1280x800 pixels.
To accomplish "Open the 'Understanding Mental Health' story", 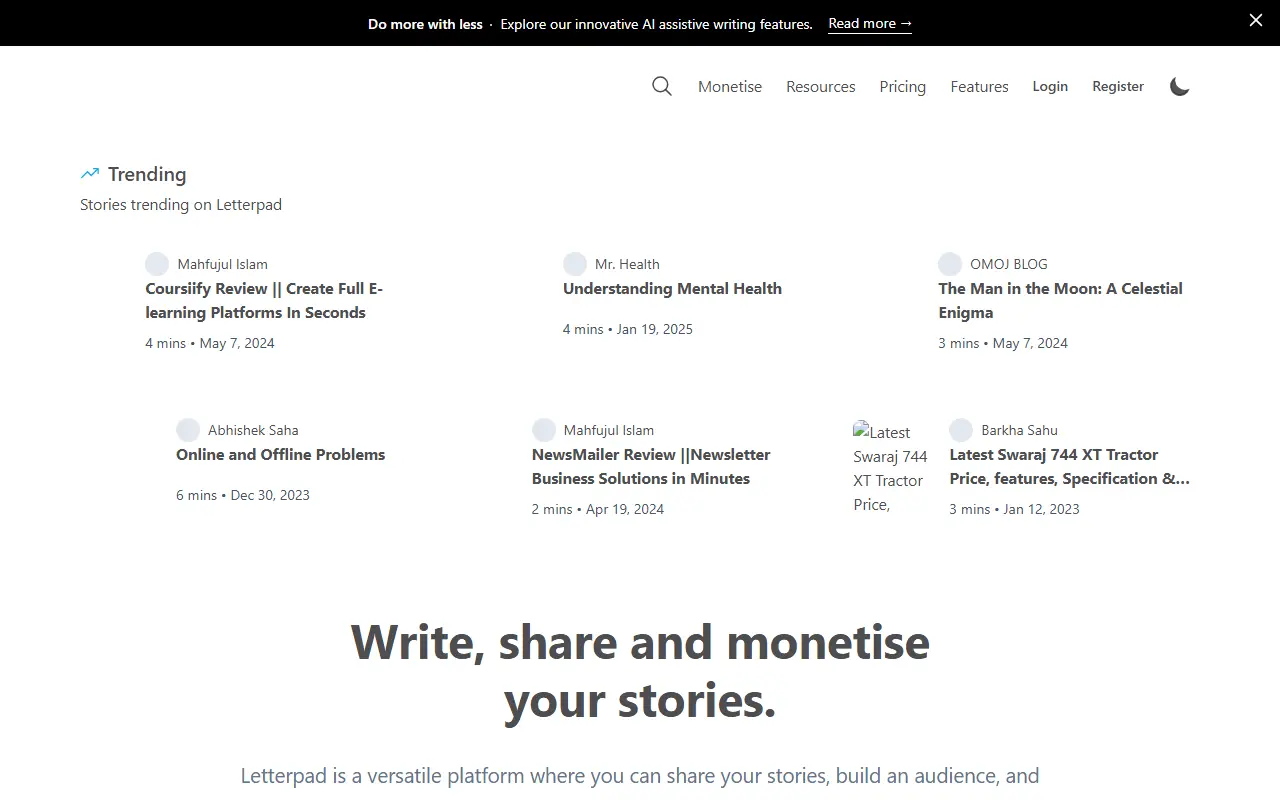I will point(672,289).
